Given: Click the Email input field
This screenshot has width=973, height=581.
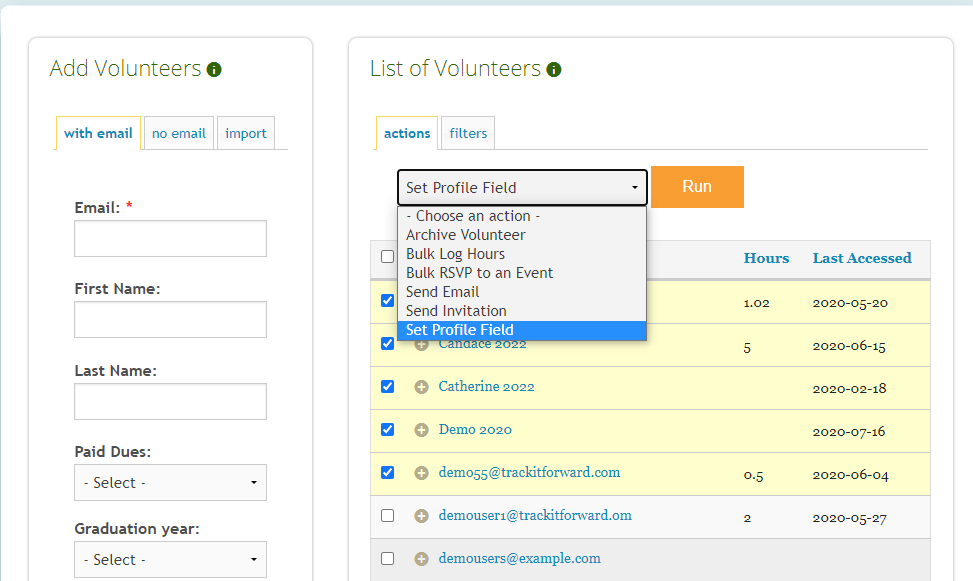Looking at the screenshot, I should [x=170, y=239].
